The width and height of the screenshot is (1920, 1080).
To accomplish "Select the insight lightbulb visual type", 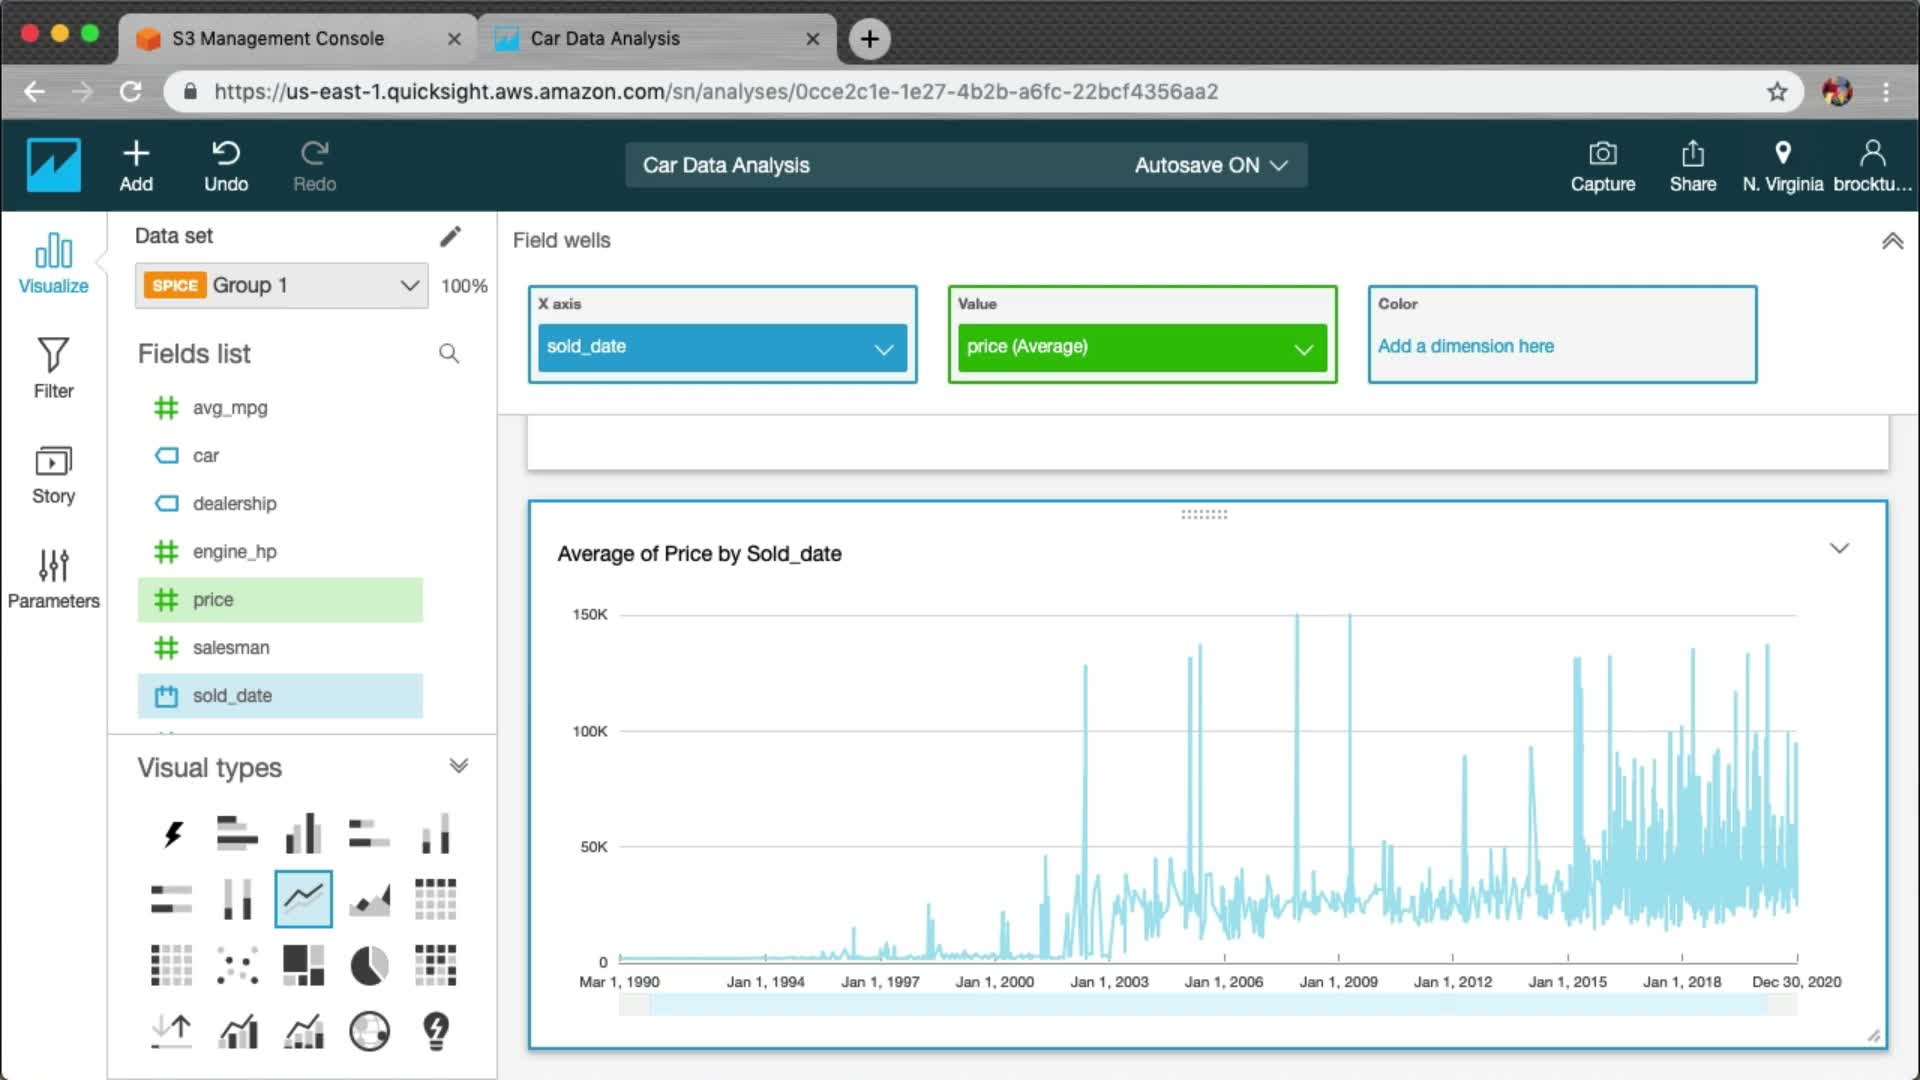I will pyautogui.click(x=436, y=1031).
